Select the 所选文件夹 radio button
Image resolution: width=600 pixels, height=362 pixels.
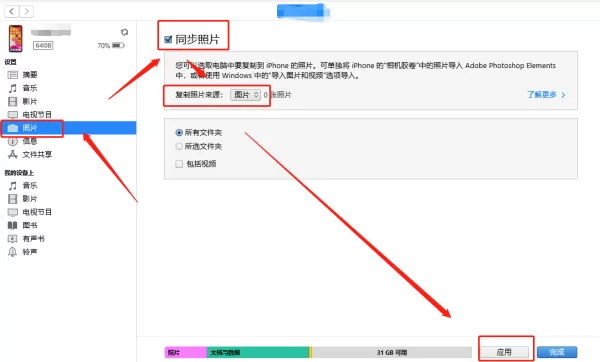pos(179,147)
